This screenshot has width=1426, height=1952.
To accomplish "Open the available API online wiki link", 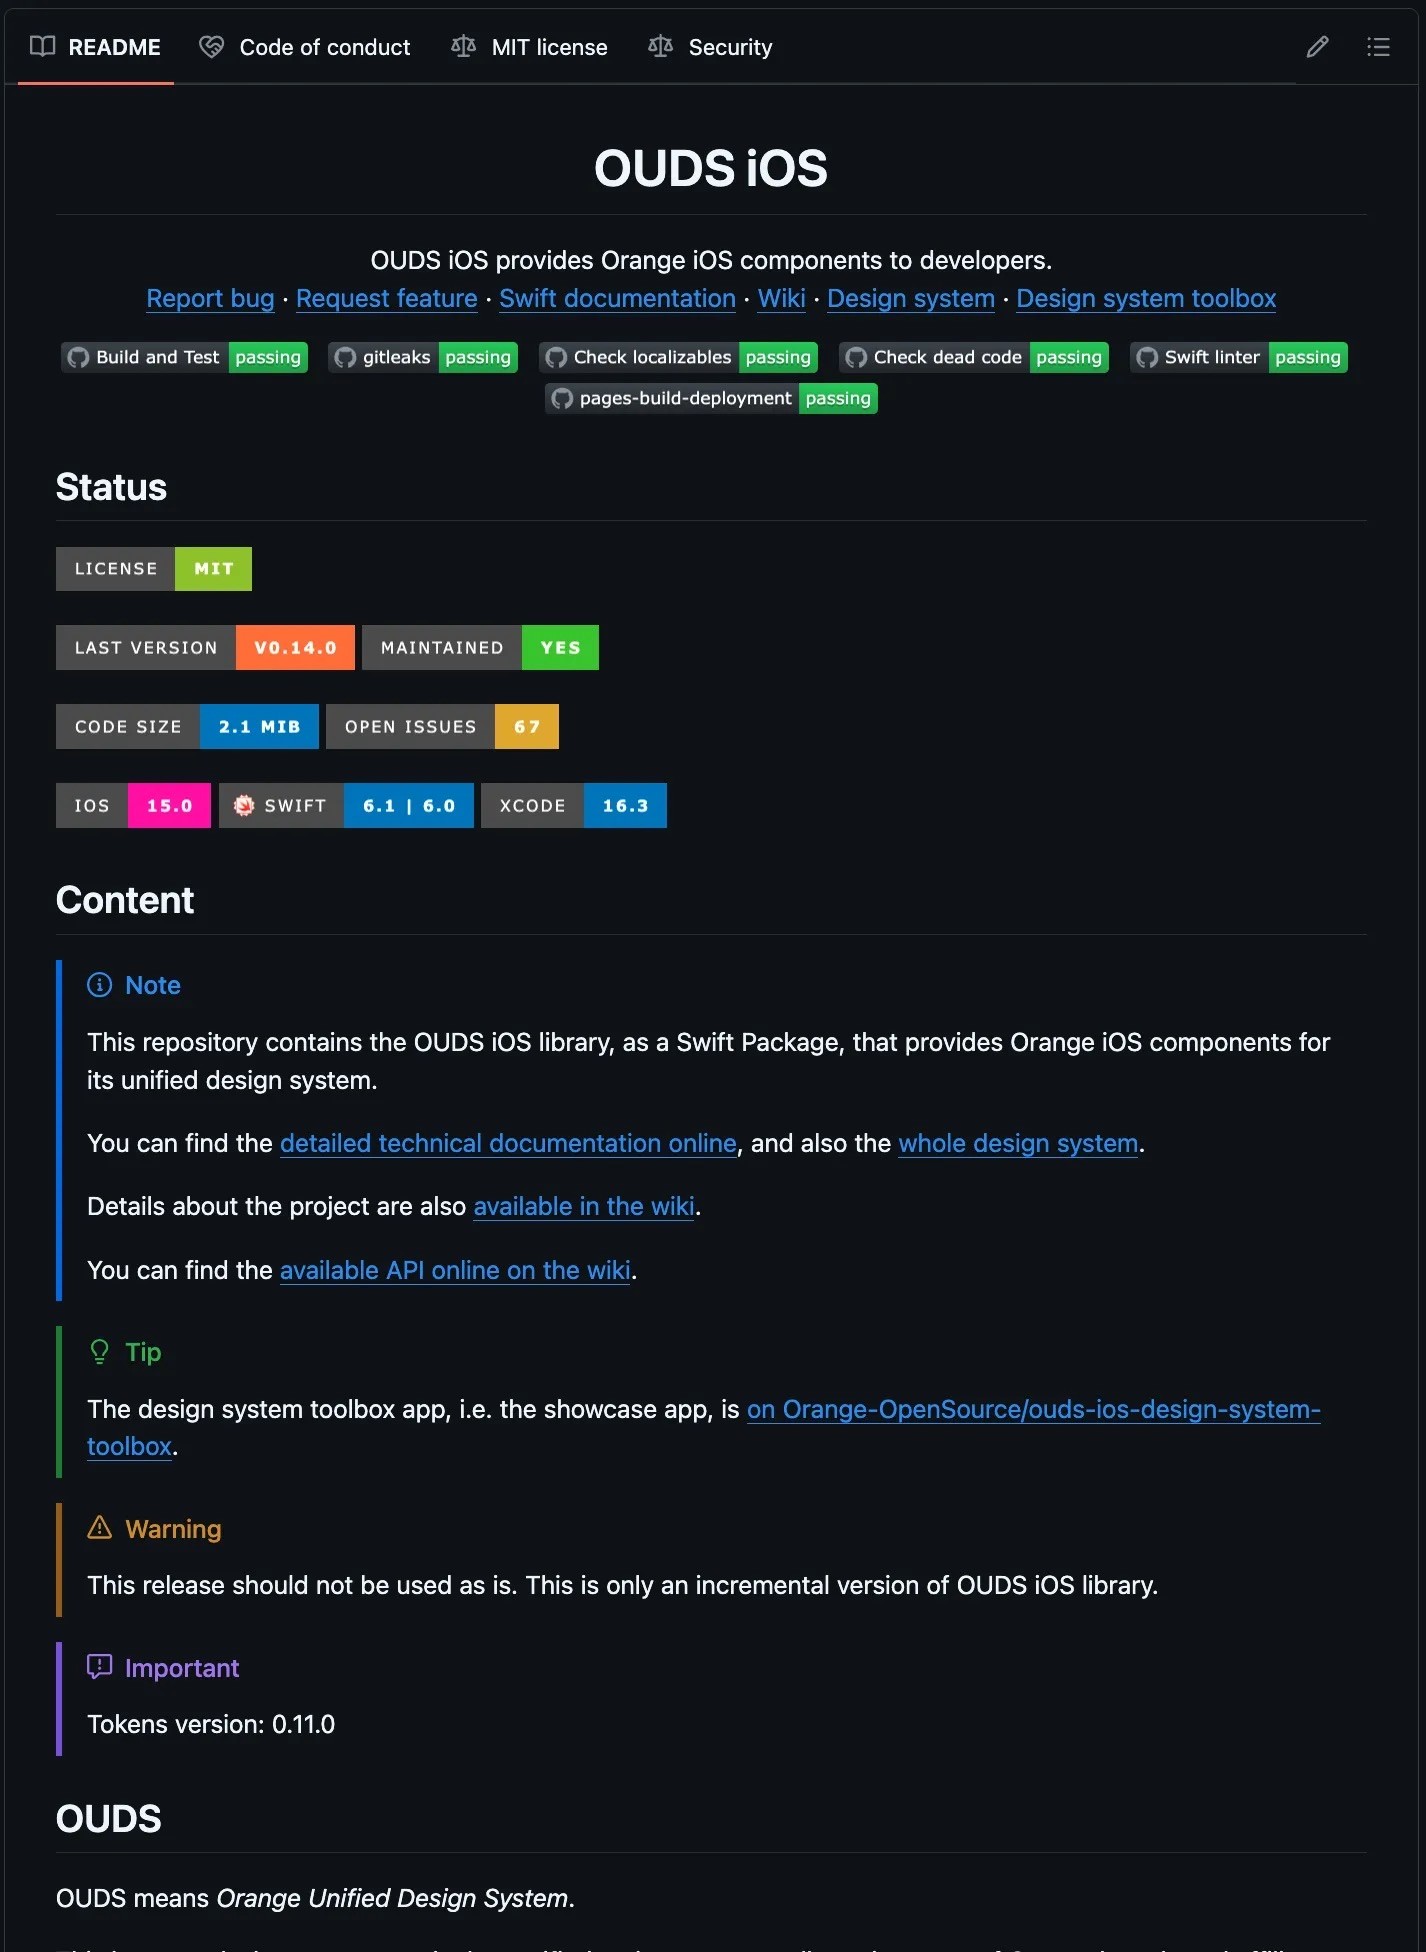I will (x=455, y=1270).
